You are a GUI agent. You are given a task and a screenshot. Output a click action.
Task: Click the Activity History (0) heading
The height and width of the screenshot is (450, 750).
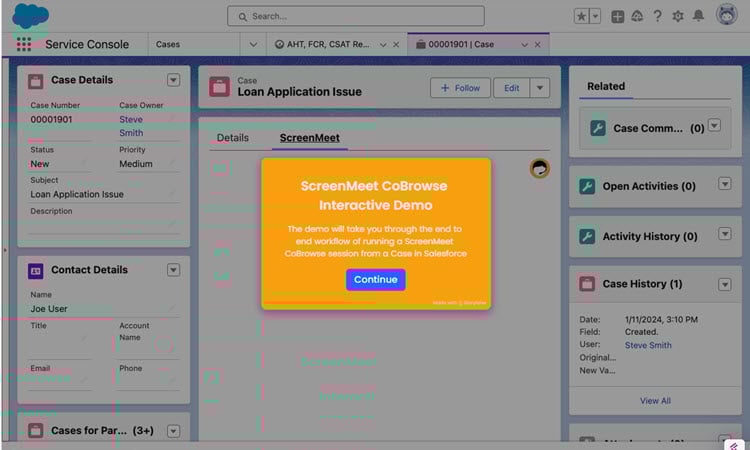click(x=650, y=236)
